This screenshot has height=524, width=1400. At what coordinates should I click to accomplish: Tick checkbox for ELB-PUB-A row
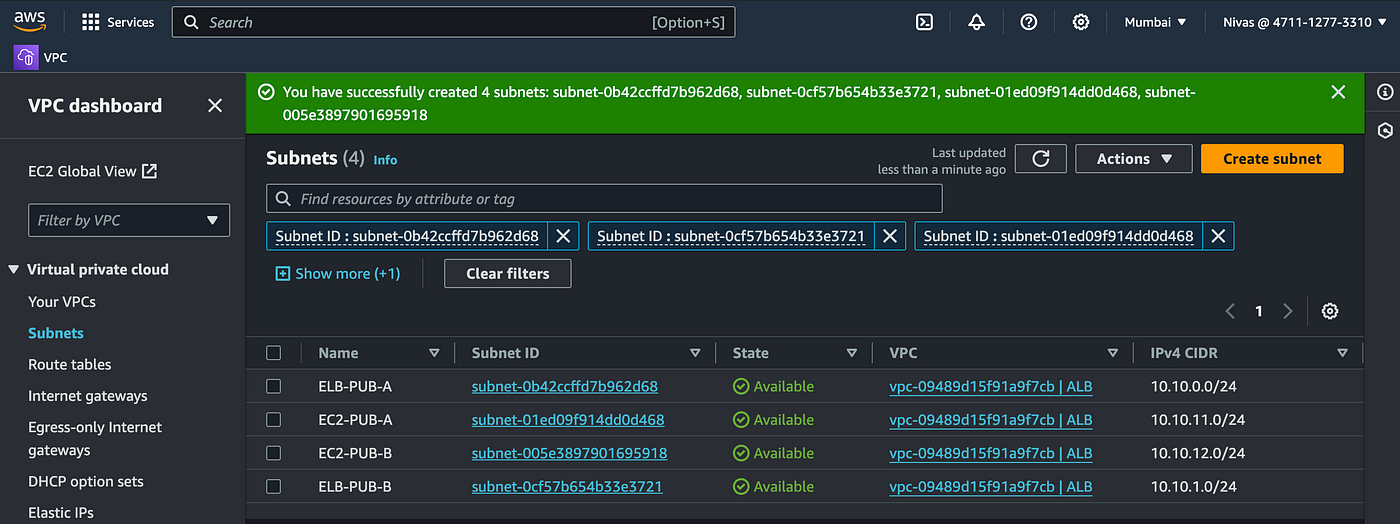(274, 386)
